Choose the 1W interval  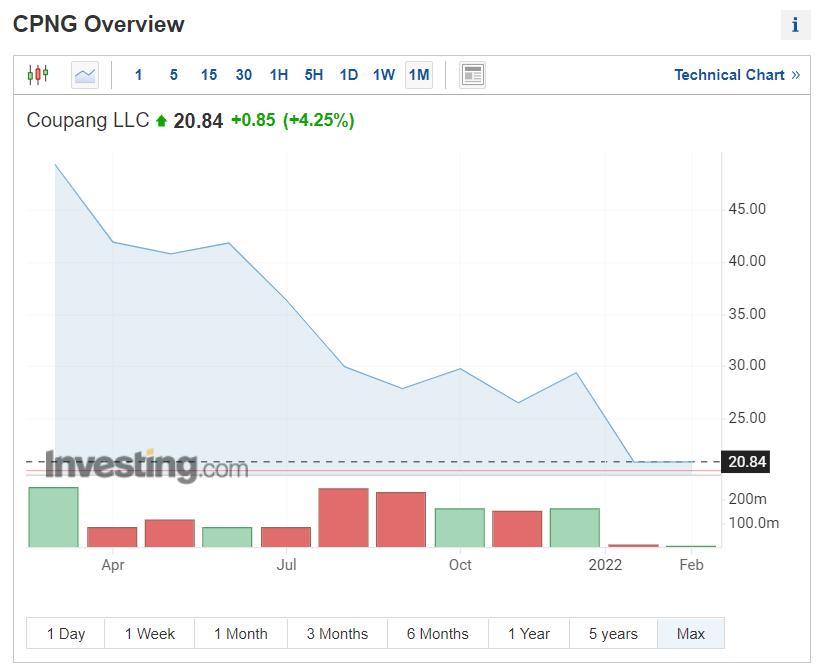(384, 75)
